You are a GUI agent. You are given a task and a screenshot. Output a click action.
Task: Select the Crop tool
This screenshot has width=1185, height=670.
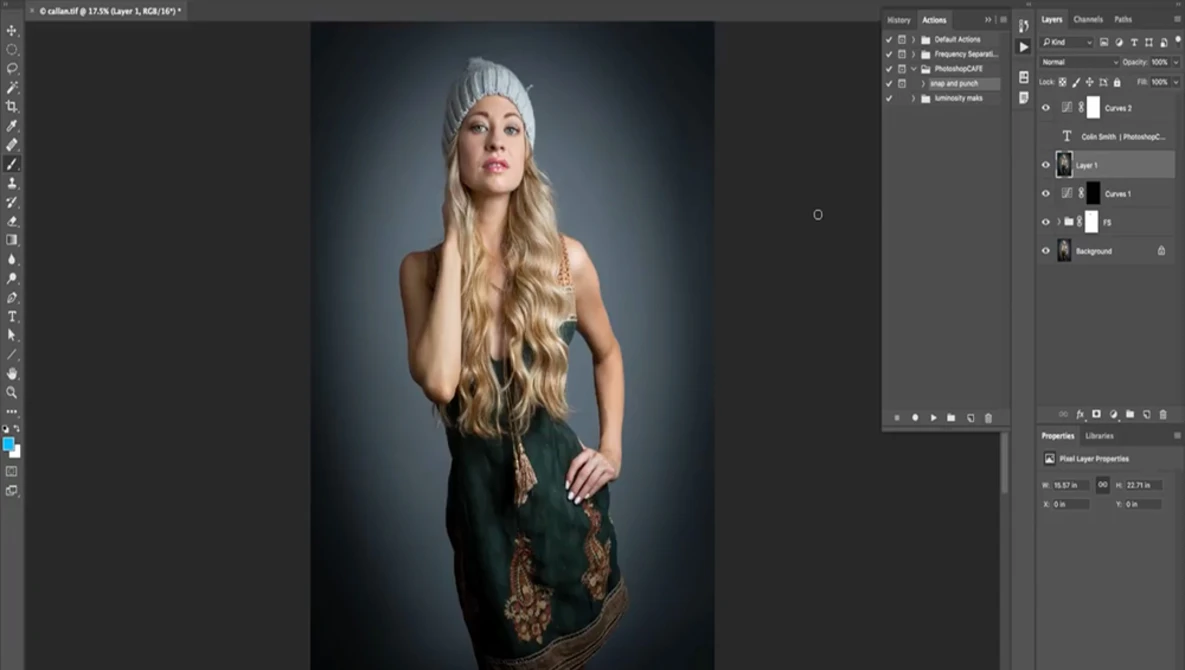coord(12,107)
